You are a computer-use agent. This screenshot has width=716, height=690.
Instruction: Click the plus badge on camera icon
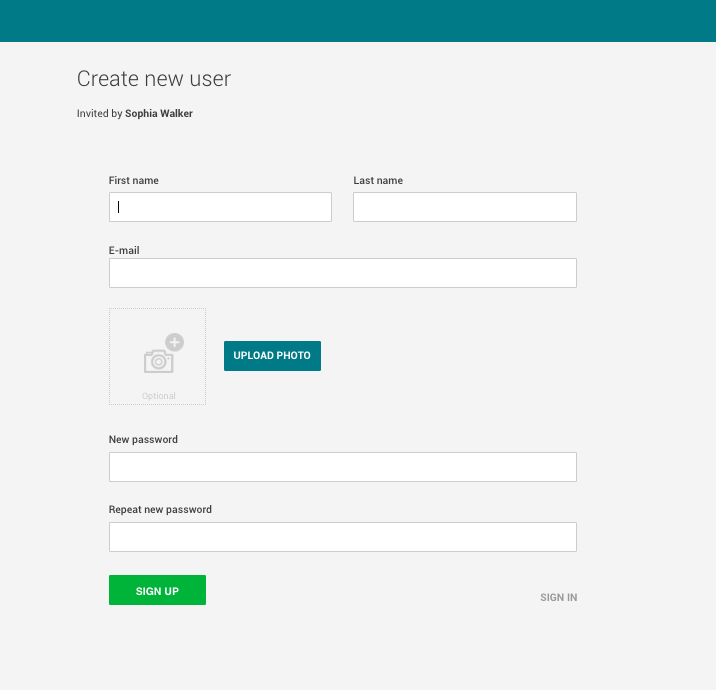(x=175, y=342)
